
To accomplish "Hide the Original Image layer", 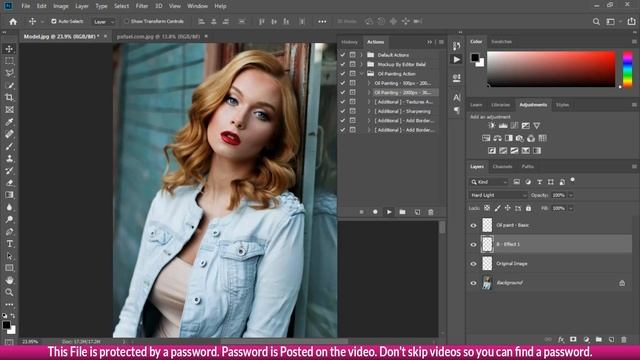I will click(x=473, y=264).
